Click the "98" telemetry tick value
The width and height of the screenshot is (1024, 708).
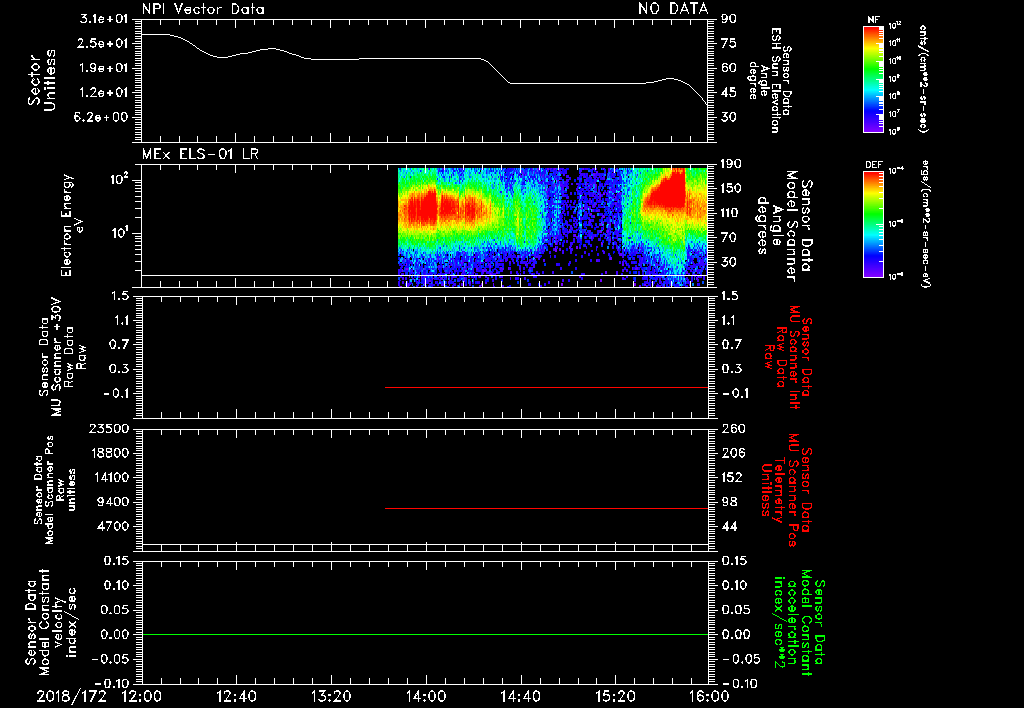tap(729, 502)
